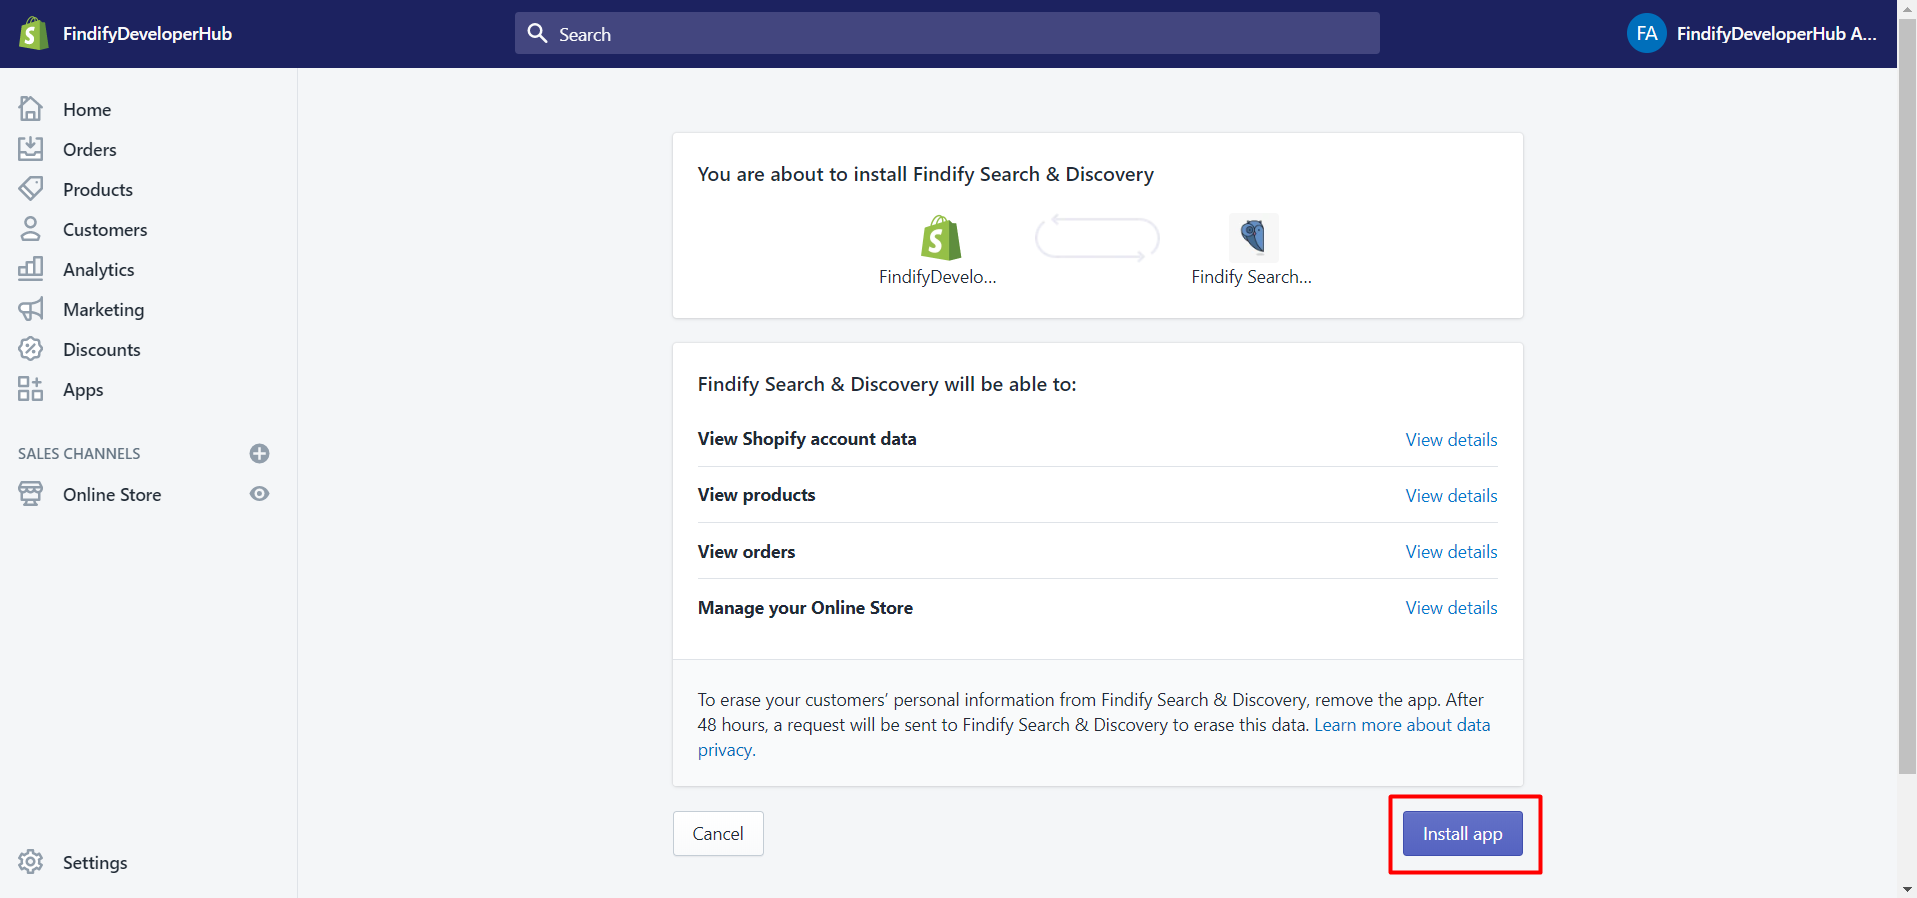Select Discounts in sidebar
Image resolution: width=1917 pixels, height=898 pixels.
point(102,350)
